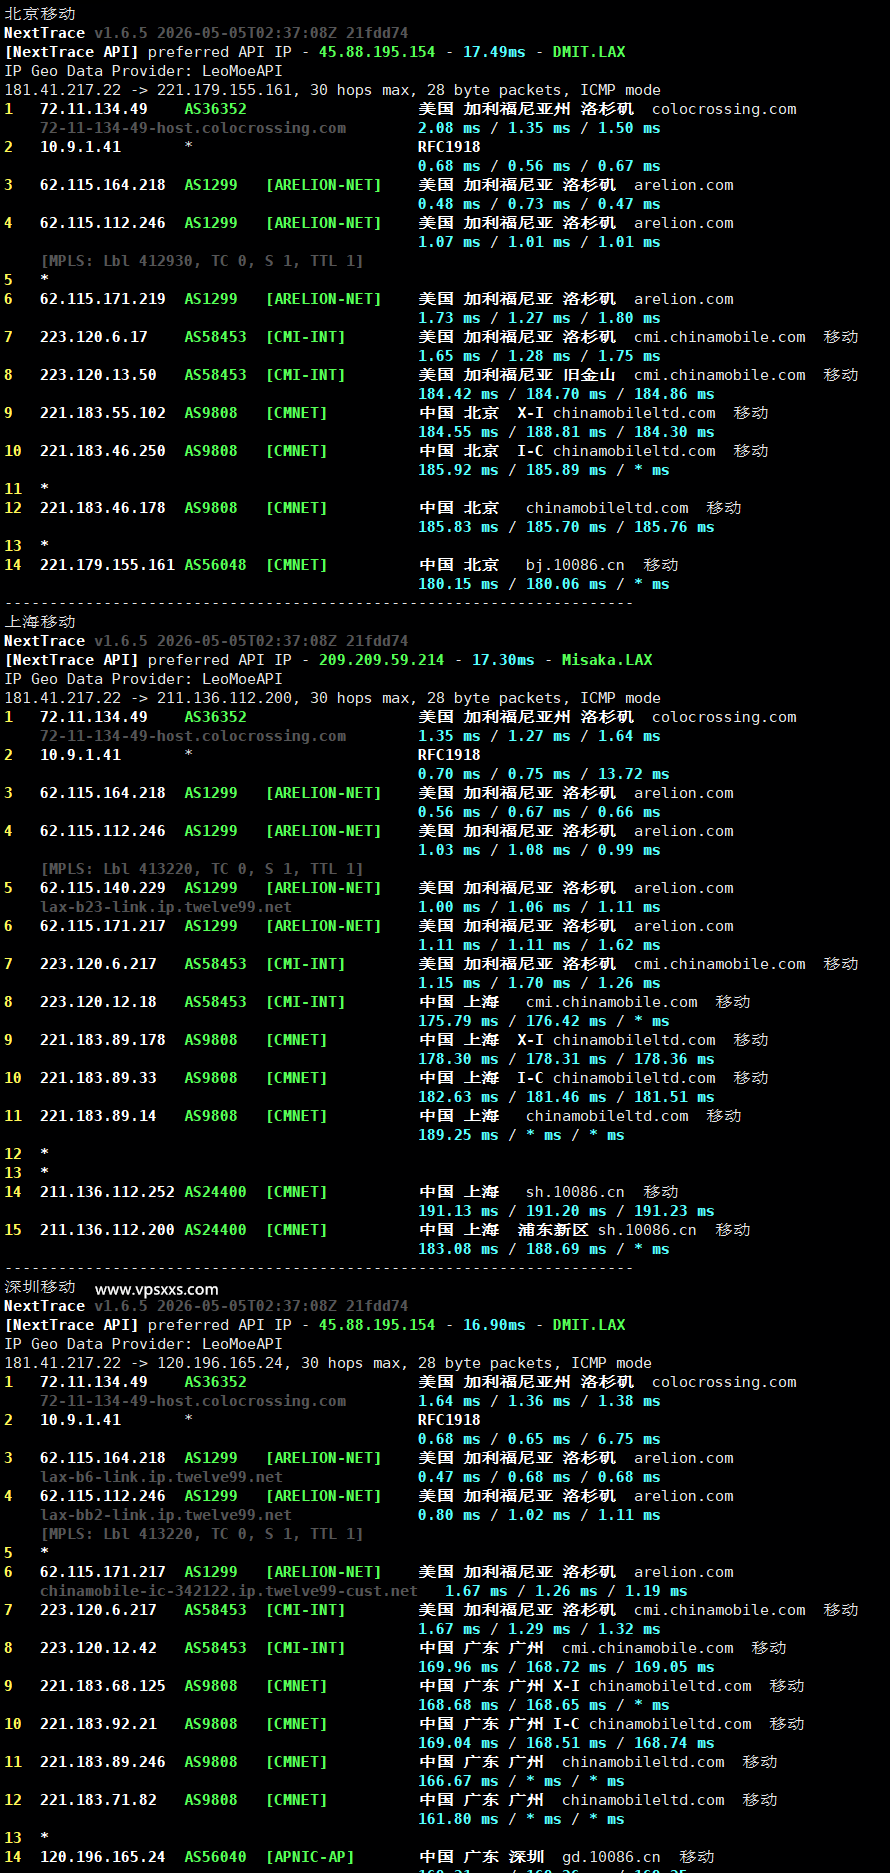Click the 深圳移动 section heading
The height and width of the screenshot is (1873, 890).
pyautogui.click(x=40, y=1287)
